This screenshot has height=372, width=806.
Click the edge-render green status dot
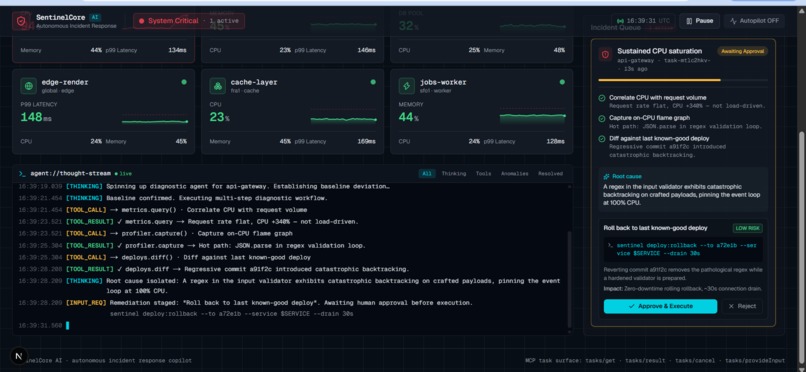(x=184, y=82)
